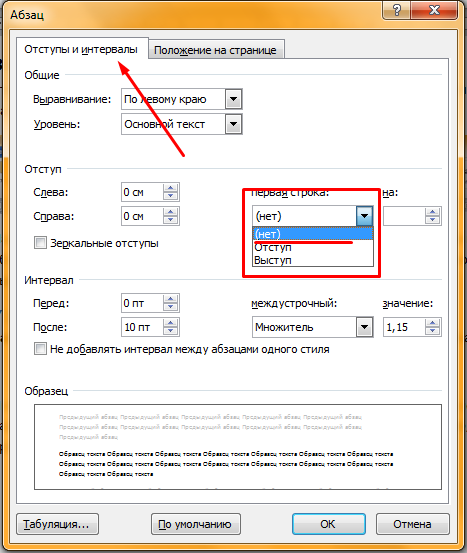
Task: Increase the line spacing value 1,15
Action: click(x=432, y=323)
